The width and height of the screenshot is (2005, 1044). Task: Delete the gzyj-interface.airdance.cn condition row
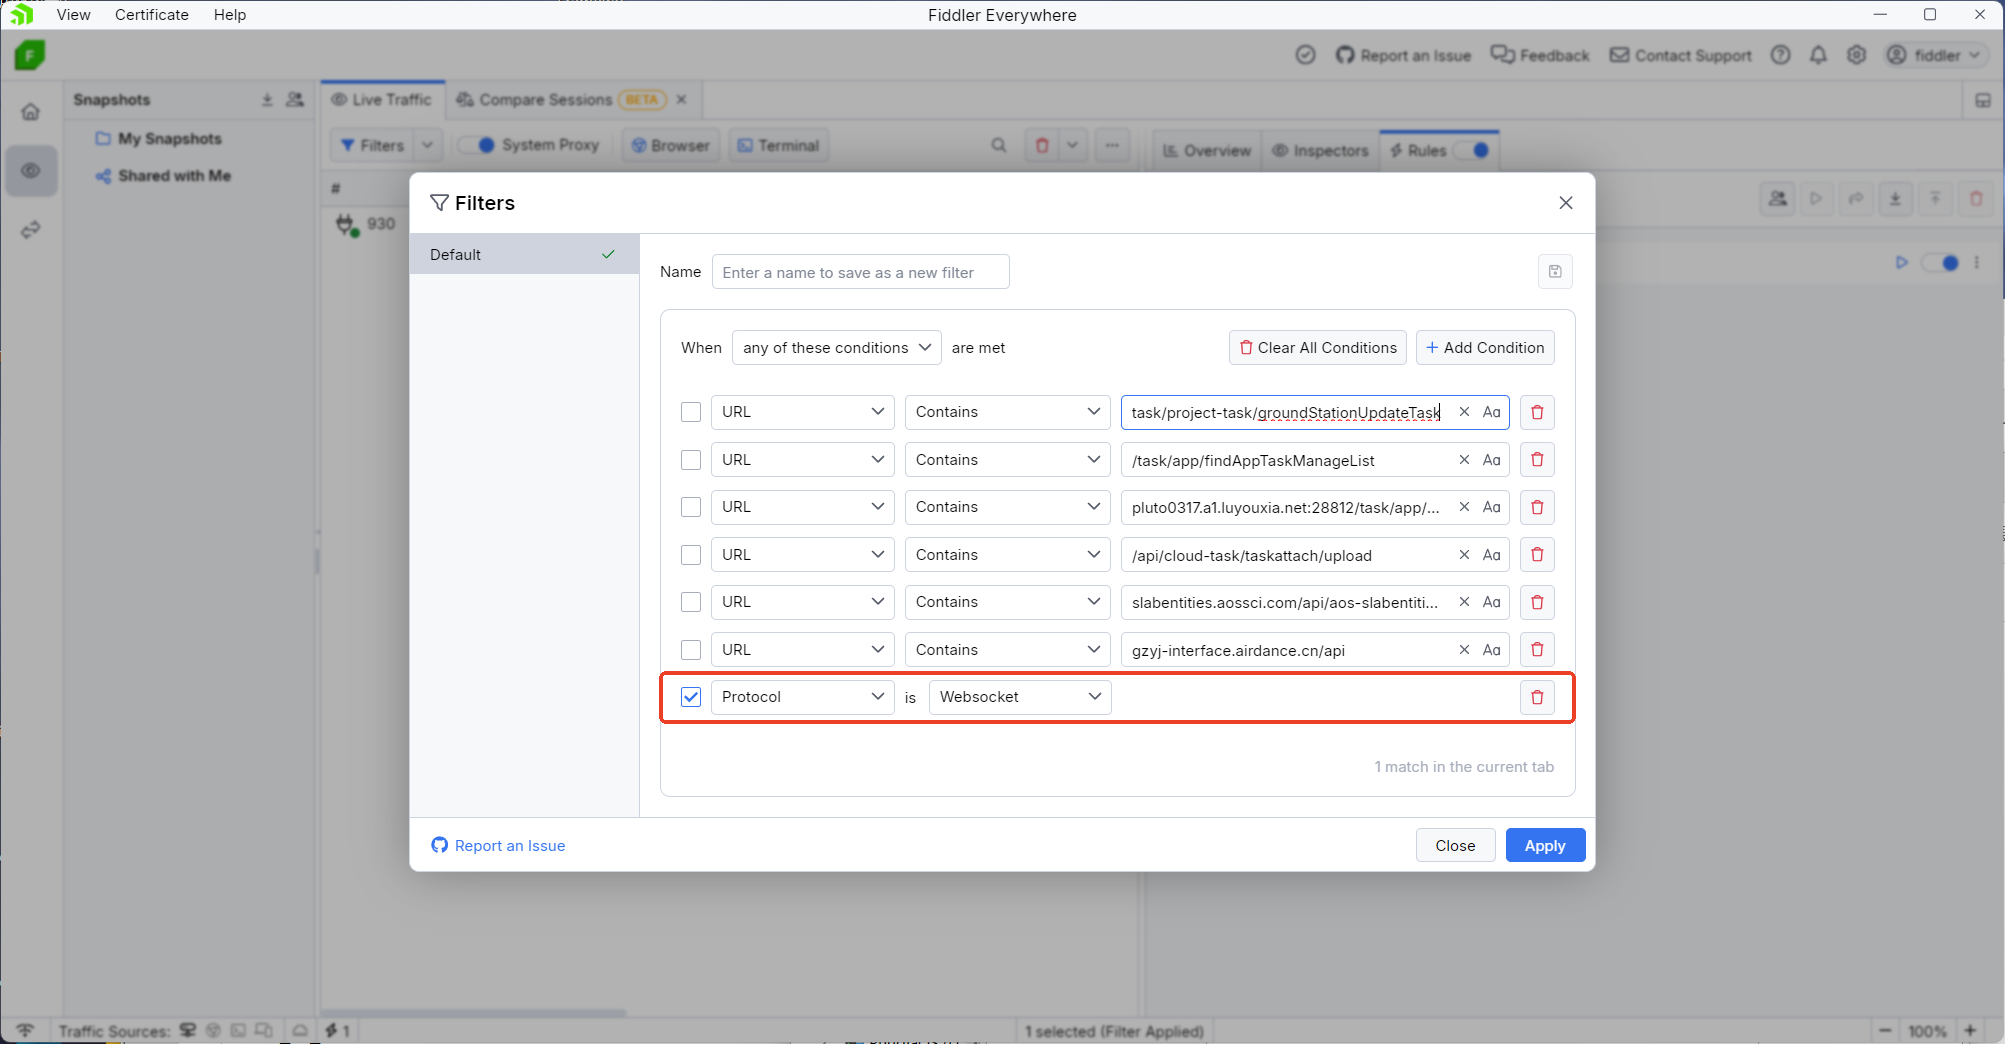1537,650
